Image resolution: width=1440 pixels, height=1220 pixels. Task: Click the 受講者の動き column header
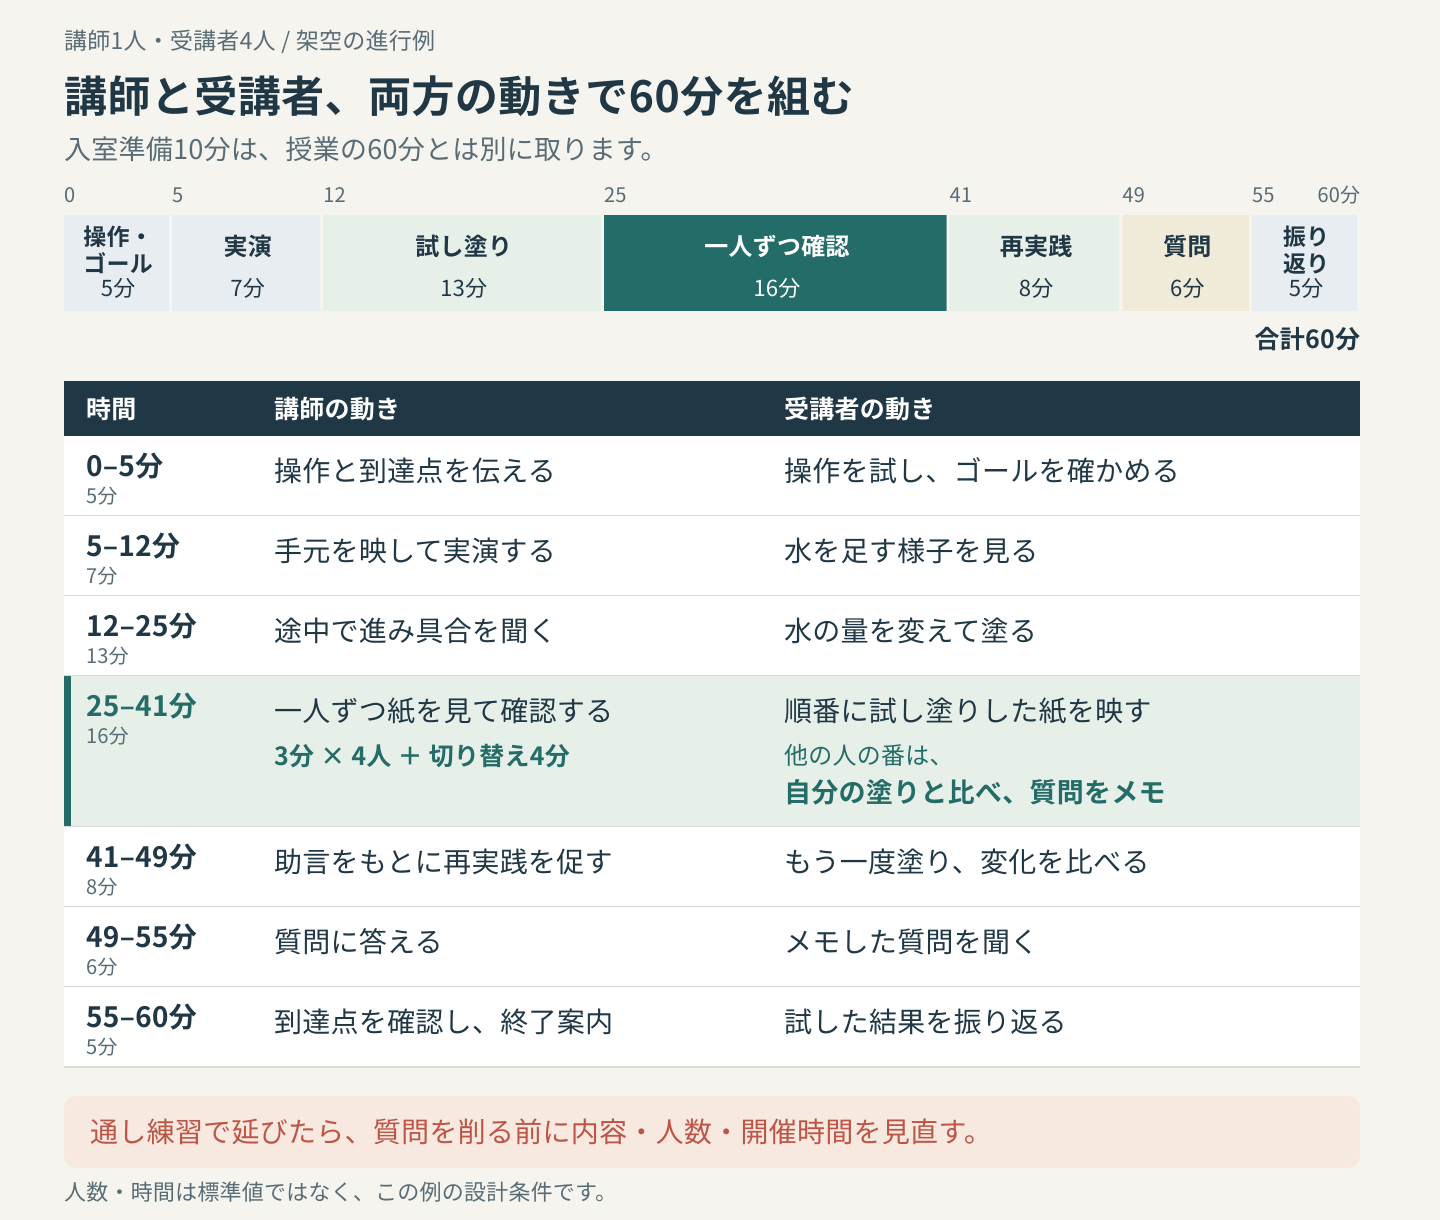[x=859, y=408]
